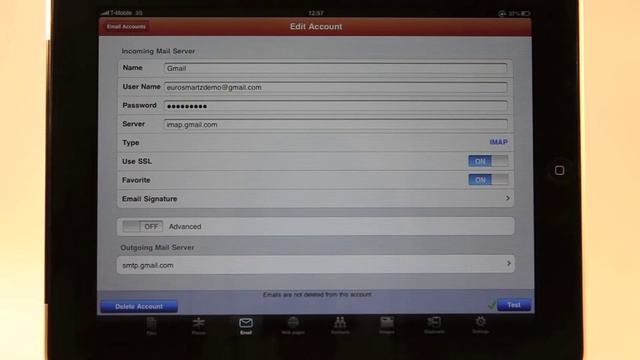Tap the Delete Account button
Screen dimensions: 640x360
coord(139,307)
